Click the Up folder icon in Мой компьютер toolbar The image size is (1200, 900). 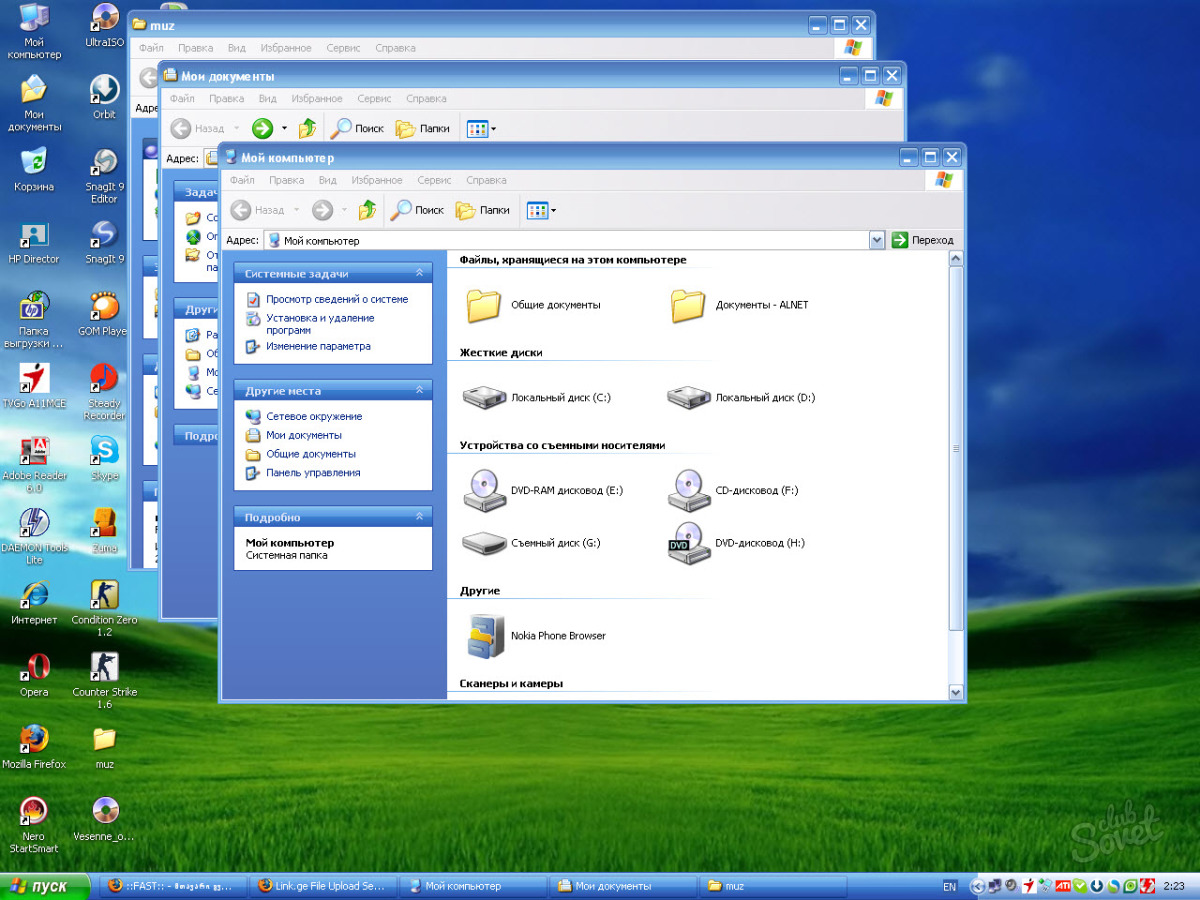pos(368,210)
